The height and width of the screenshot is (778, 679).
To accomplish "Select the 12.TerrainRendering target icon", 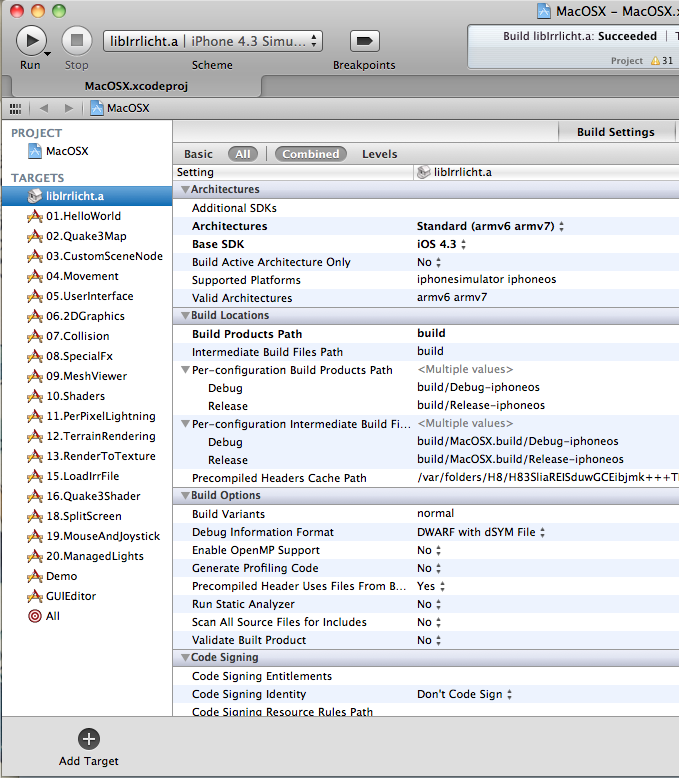I will [35, 436].
